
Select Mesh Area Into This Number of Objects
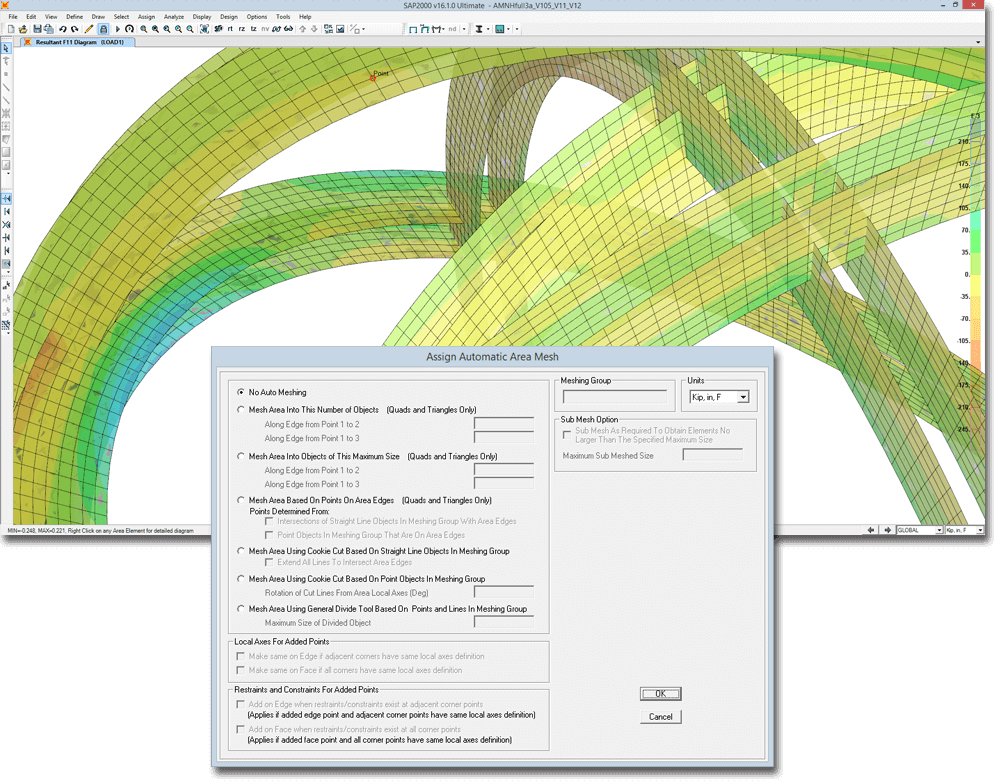pyautogui.click(x=241, y=410)
